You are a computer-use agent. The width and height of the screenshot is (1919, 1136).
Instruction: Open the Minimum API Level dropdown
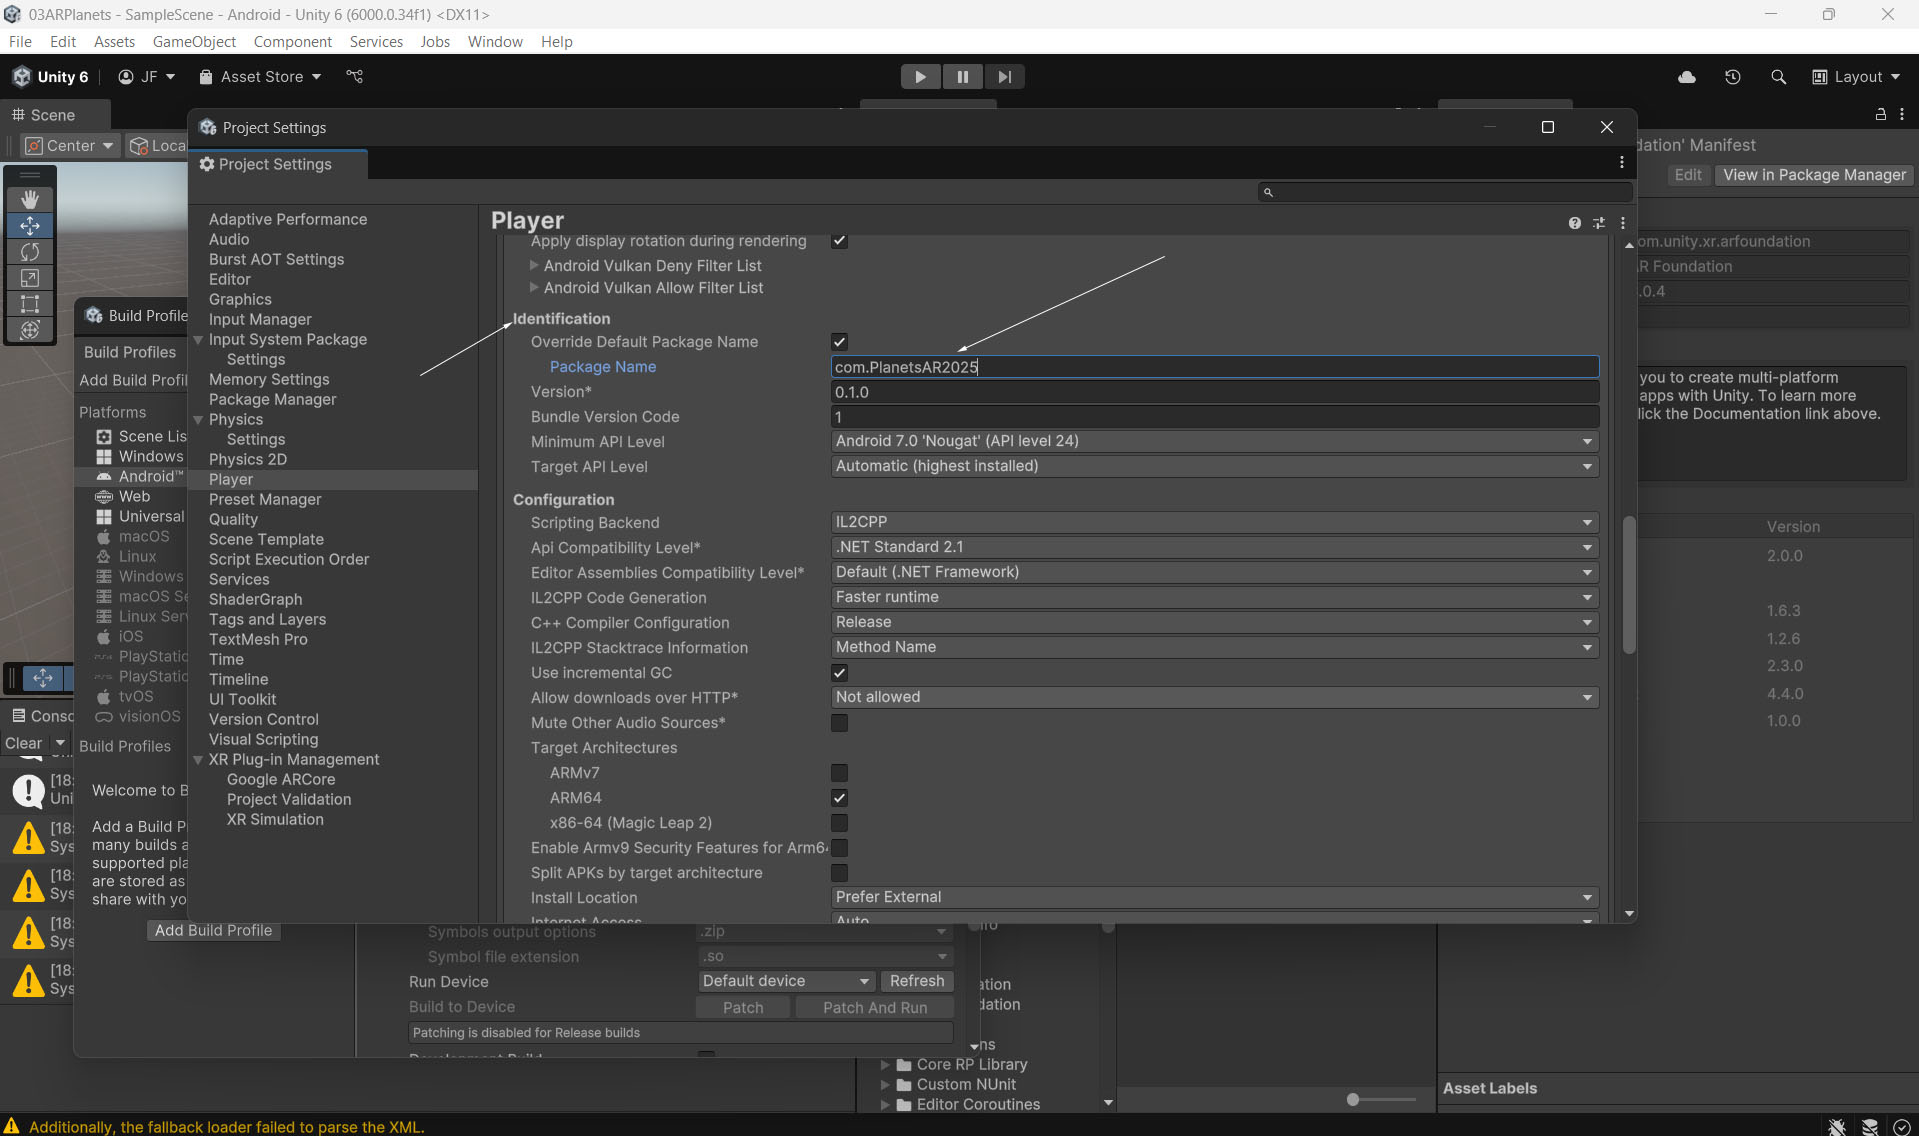[1214, 441]
